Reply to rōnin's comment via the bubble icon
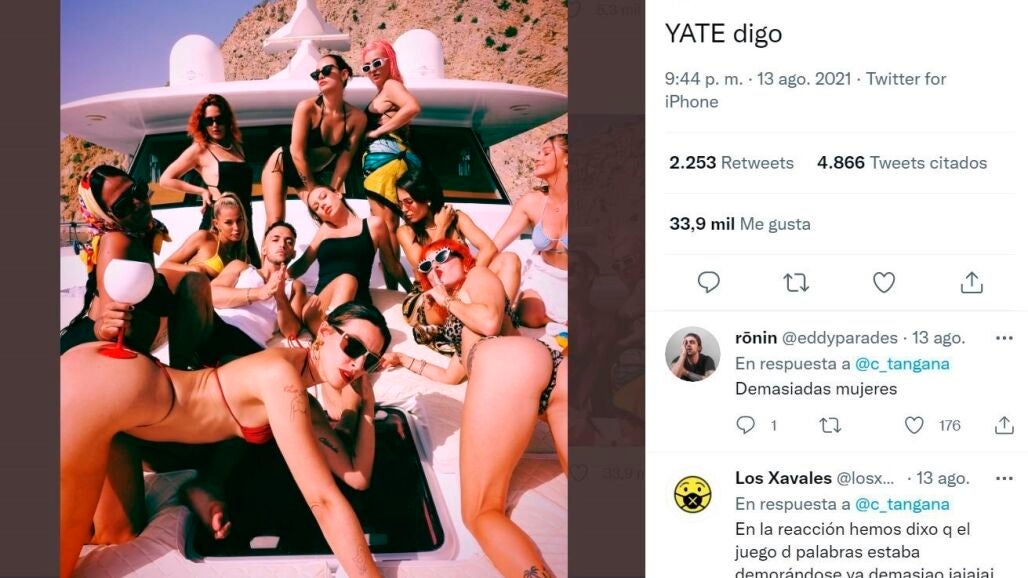This screenshot has width=1028, height=578. (x=745, y=425)
